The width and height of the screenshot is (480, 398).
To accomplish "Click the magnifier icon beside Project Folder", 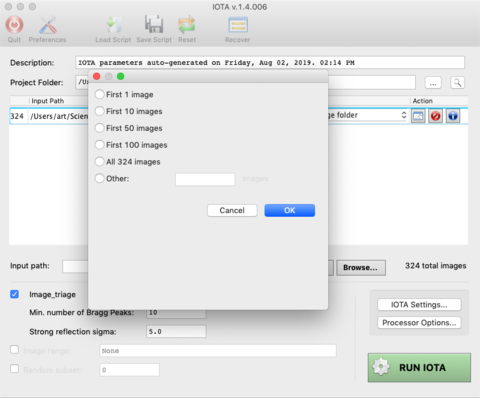I will 457,82.
